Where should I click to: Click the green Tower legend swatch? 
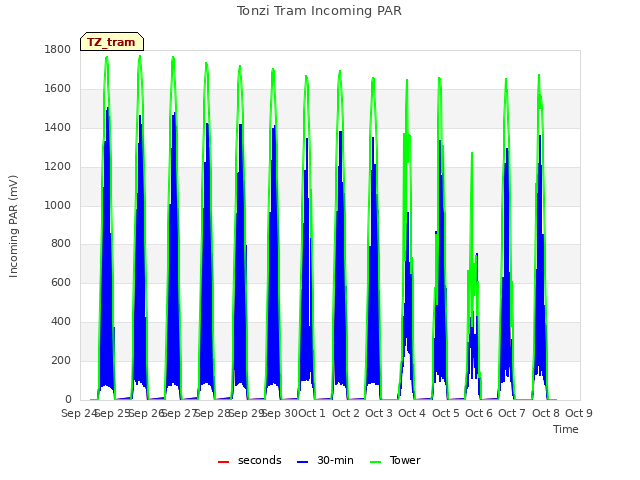(x=375, y=462)
